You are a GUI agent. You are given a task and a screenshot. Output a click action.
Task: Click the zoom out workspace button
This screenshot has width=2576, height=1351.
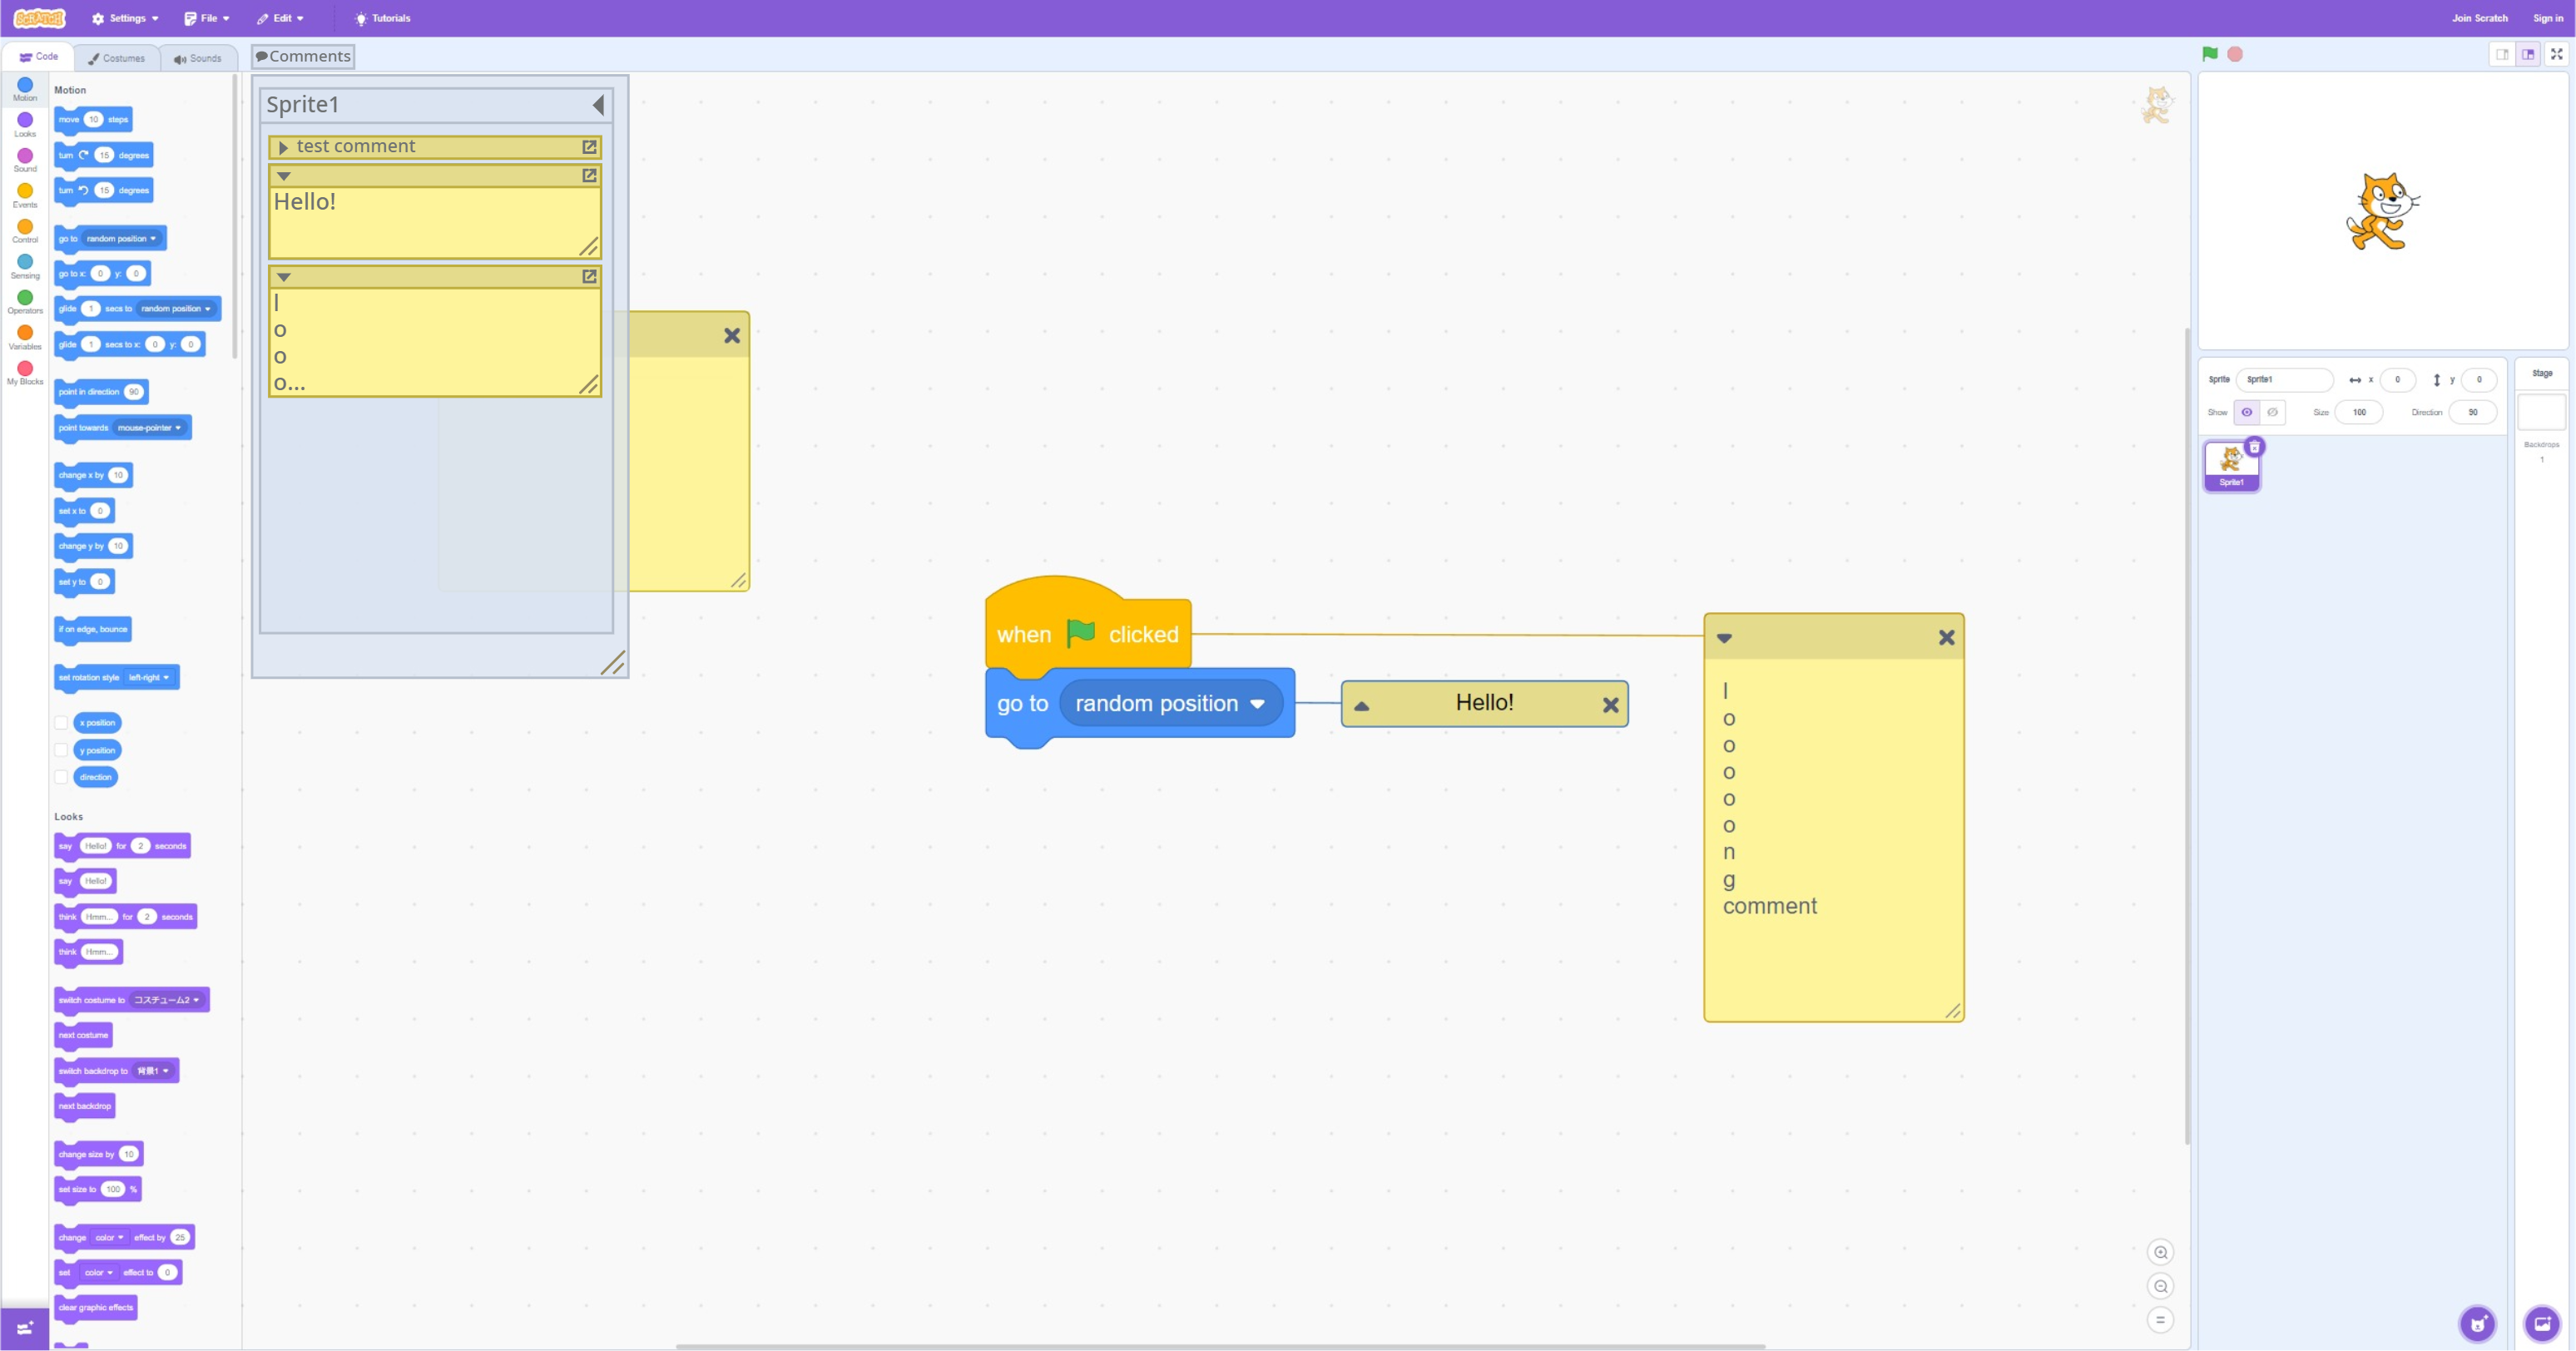coord(2160,1286)
